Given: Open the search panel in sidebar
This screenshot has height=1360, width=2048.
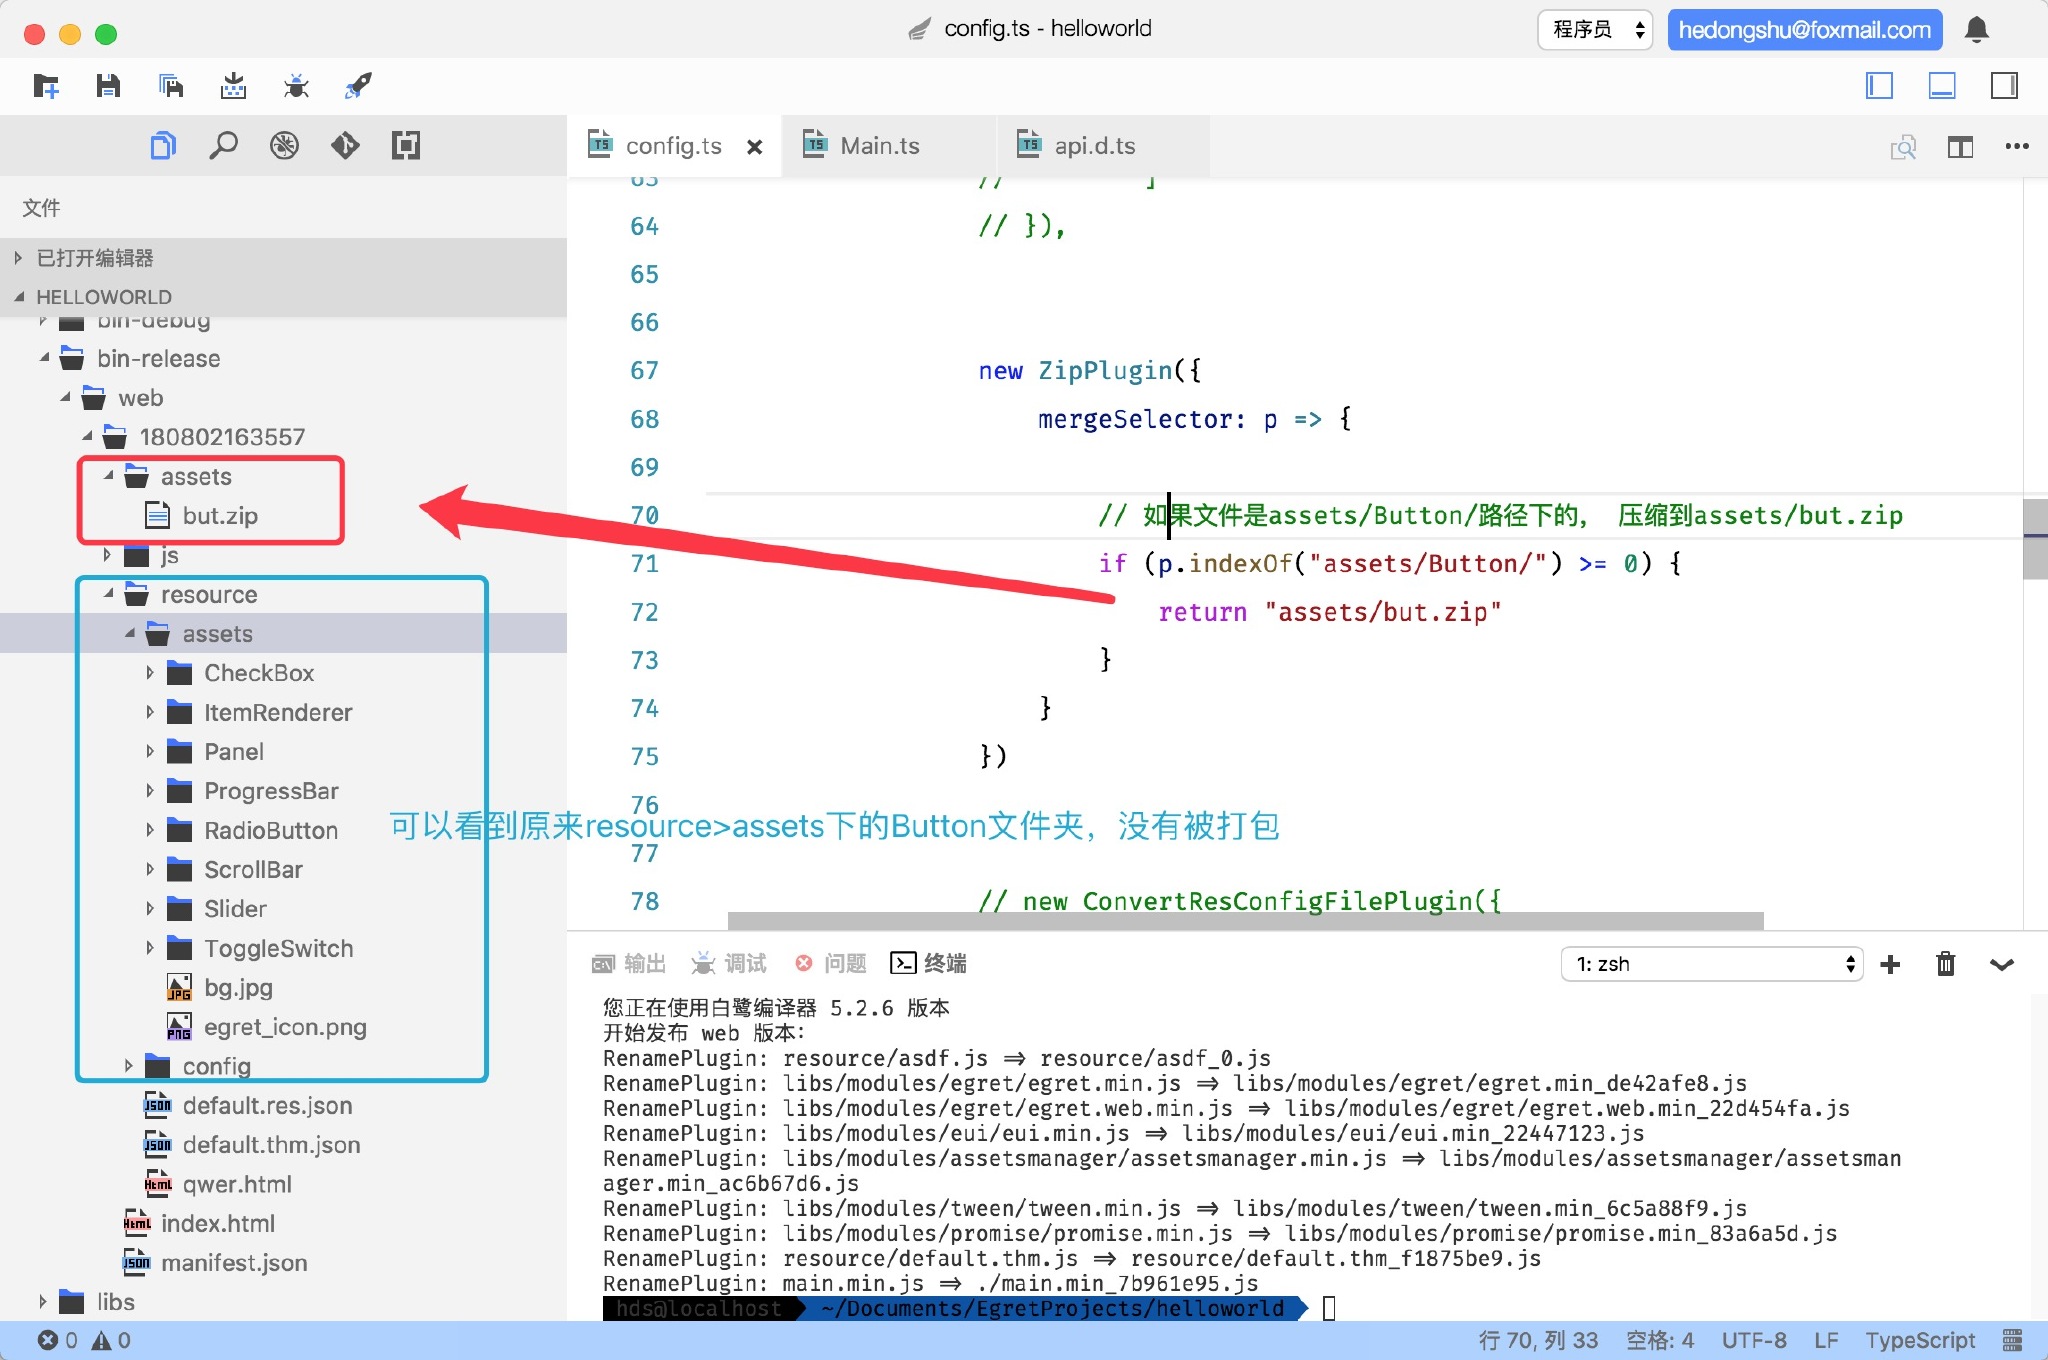Looking at the screenshot, I should point(223,146).
